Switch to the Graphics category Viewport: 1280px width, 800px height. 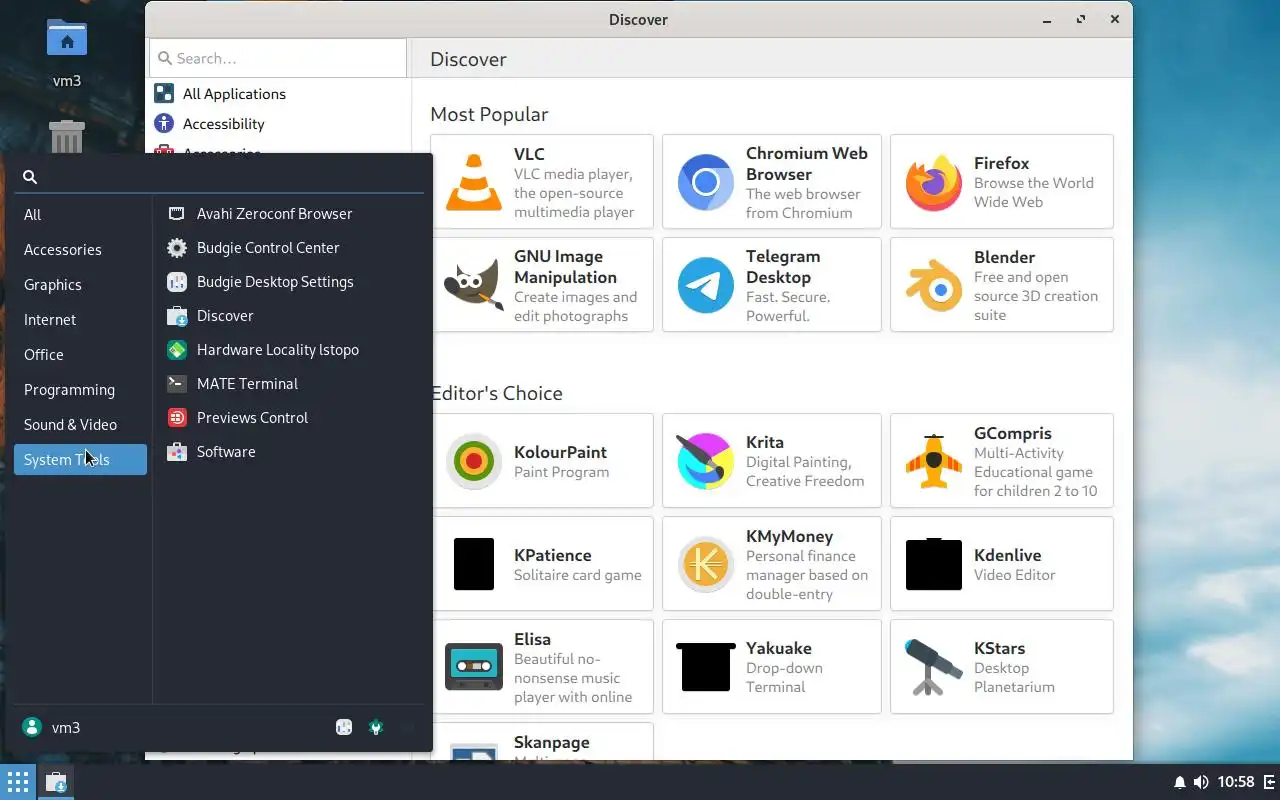click(80, 284)
